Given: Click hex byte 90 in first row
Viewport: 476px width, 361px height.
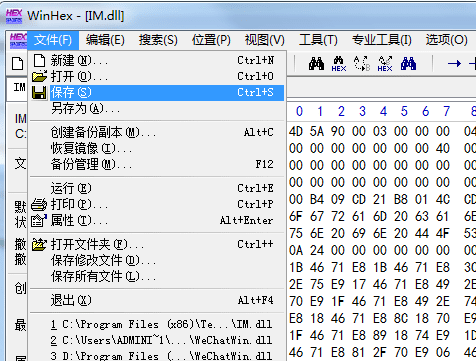Looking at the screenshot, I should [x=338, y=131].
